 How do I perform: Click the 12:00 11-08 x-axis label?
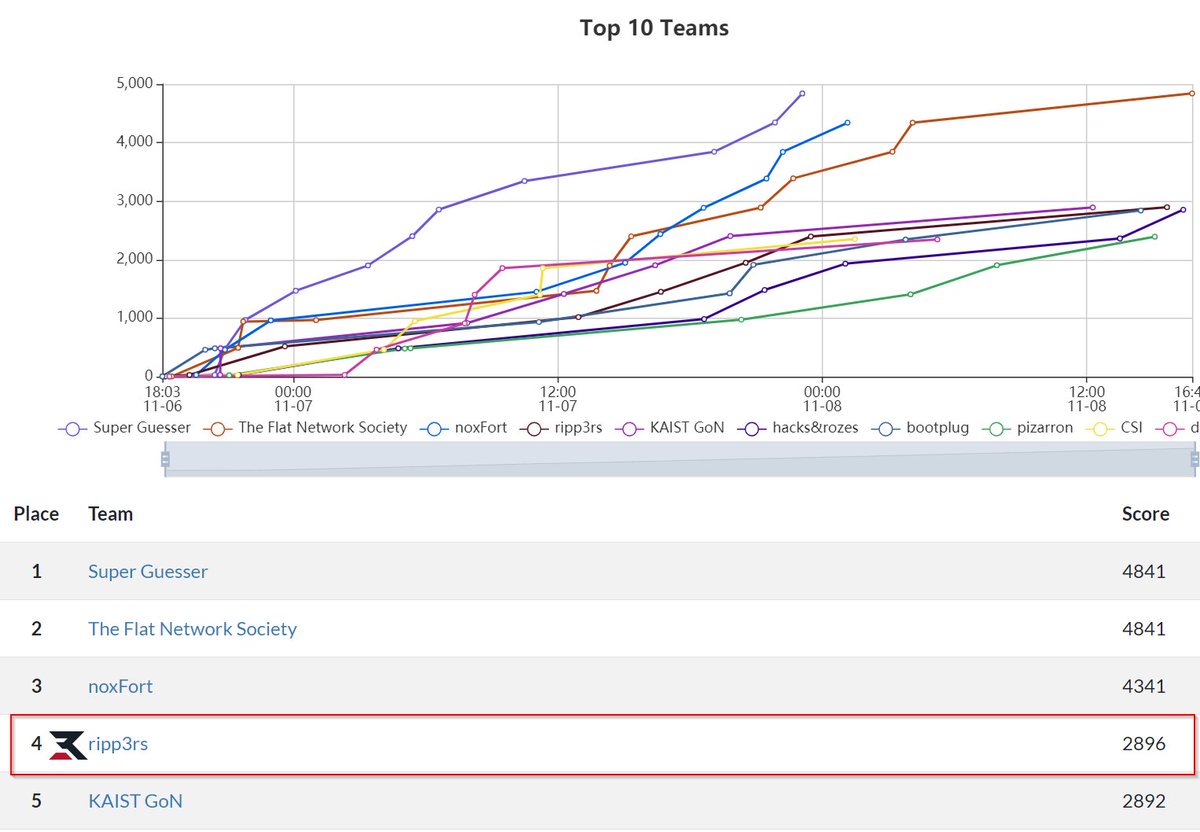(1087, 399)
